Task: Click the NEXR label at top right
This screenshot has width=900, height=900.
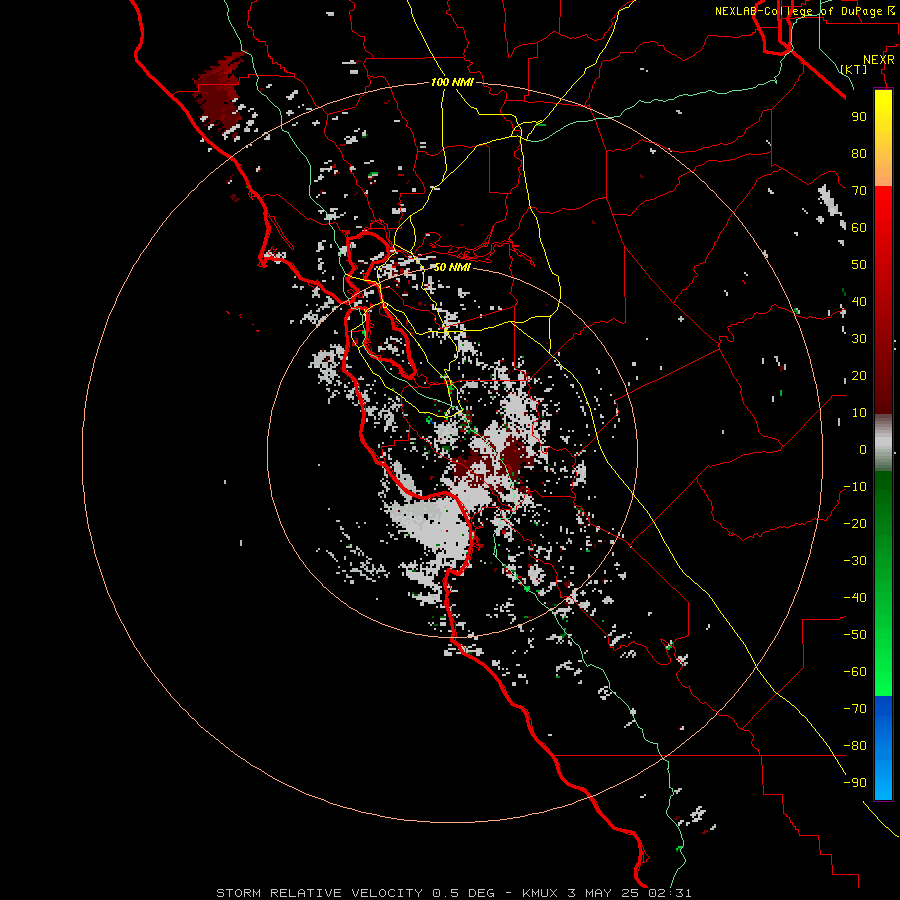Action: [879, 60]
